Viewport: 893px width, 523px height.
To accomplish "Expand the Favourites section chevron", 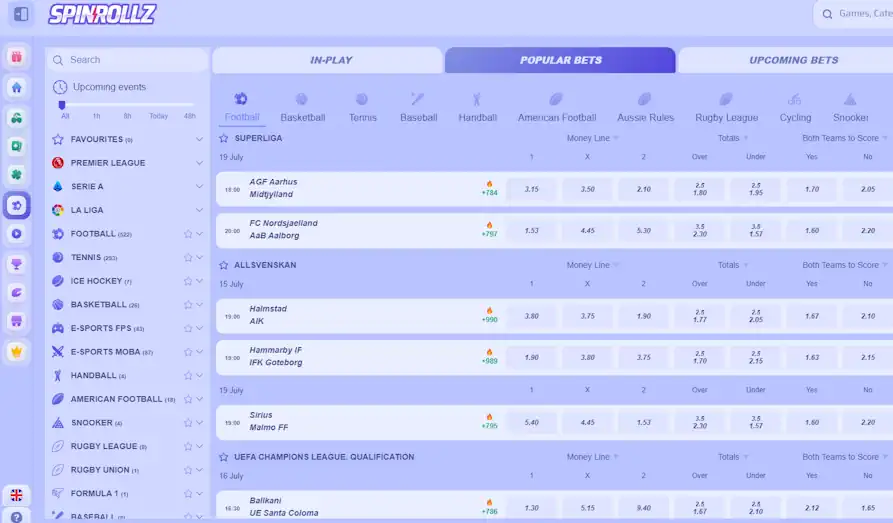I will coord(199,139).
